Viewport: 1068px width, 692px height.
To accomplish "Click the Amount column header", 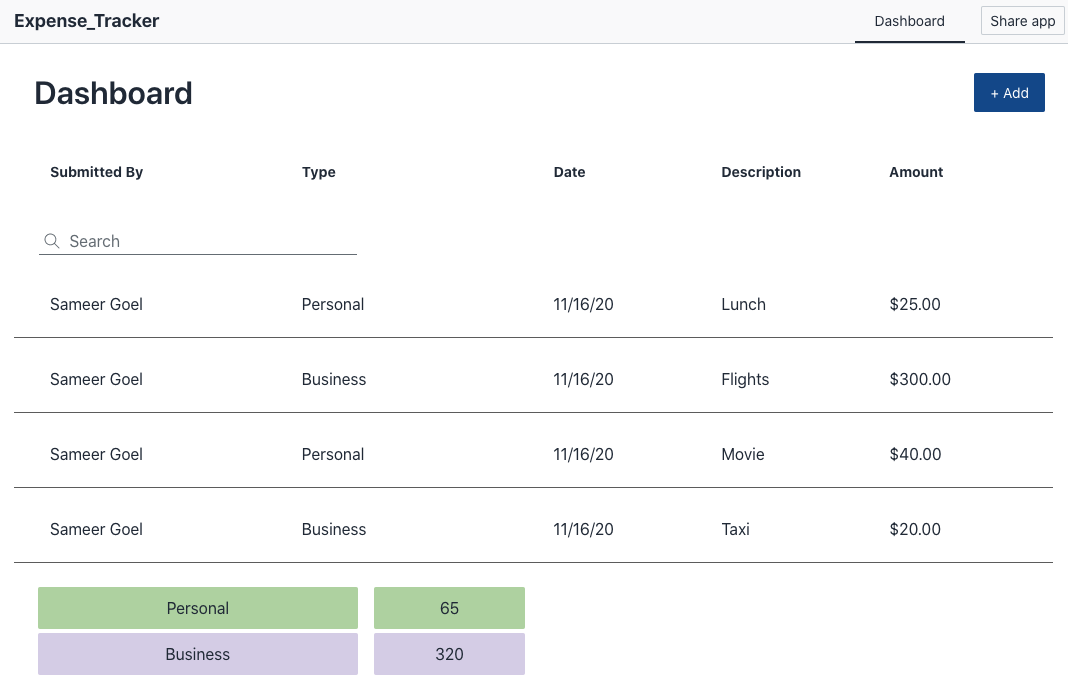I will pos(916,172).
